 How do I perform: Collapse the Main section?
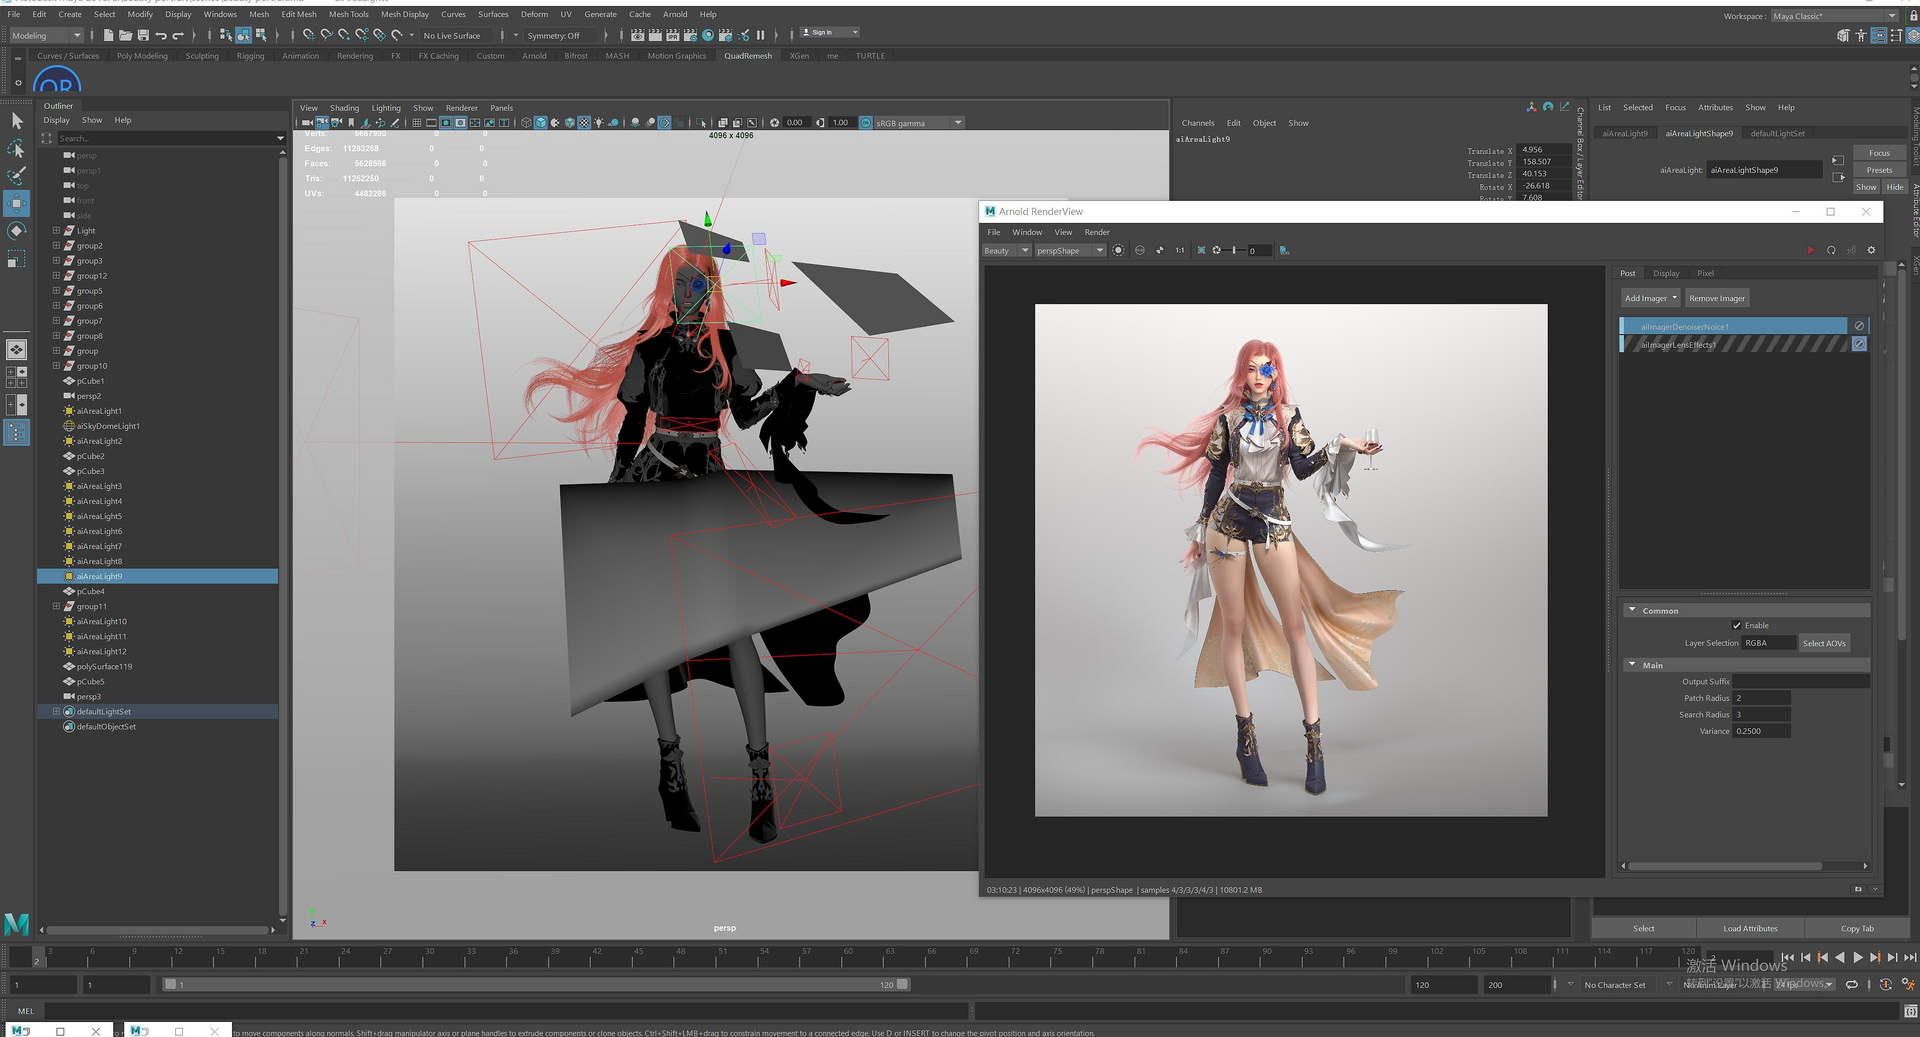coord(1632,665)
